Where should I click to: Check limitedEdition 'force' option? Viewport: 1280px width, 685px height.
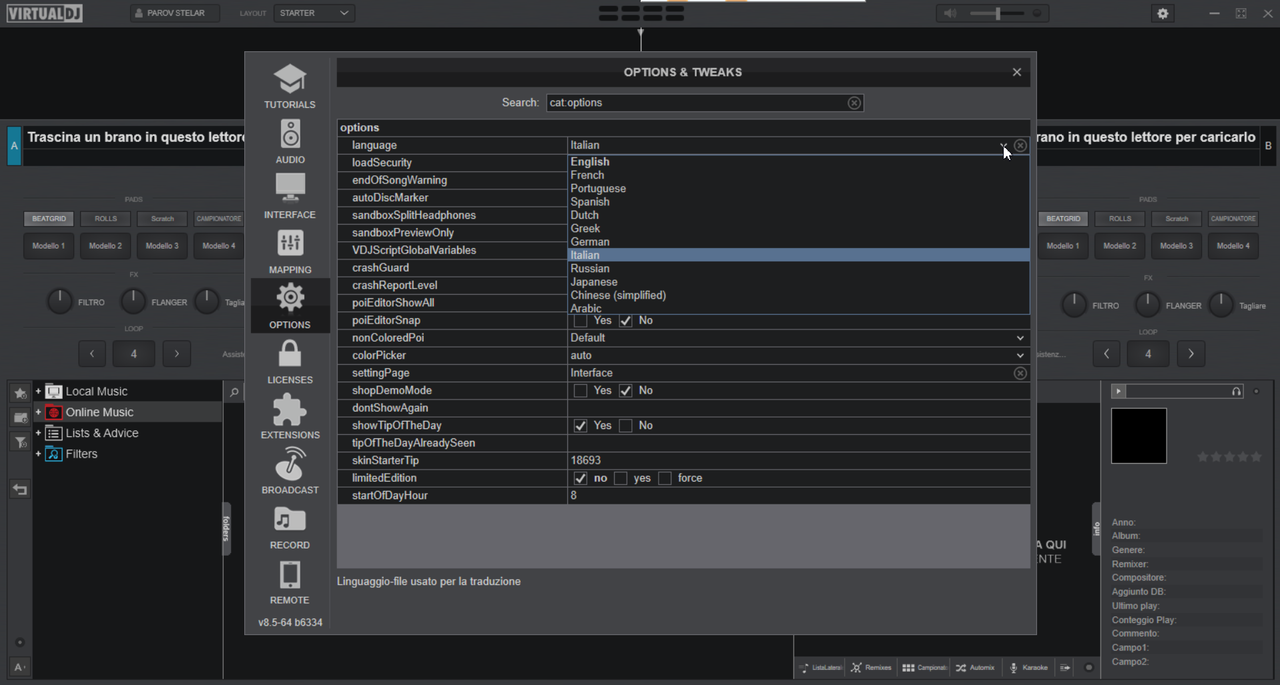tap(664, 479)
